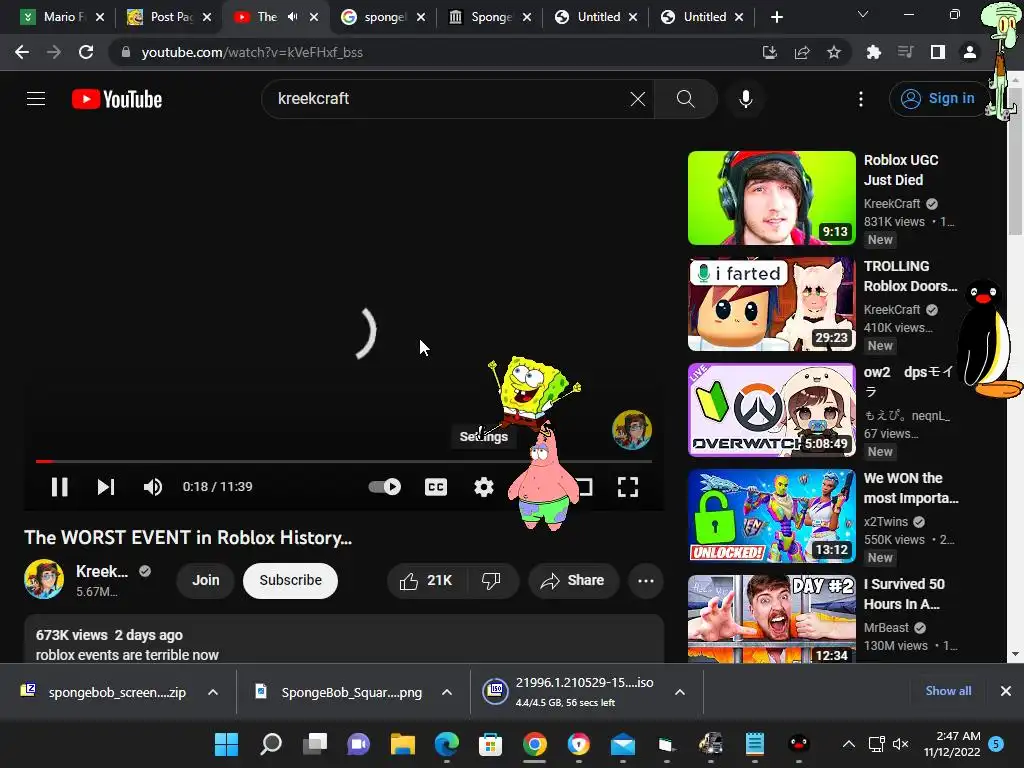The image size is (1024, 768).
Task: Share this video
Action: pos(573,581)
